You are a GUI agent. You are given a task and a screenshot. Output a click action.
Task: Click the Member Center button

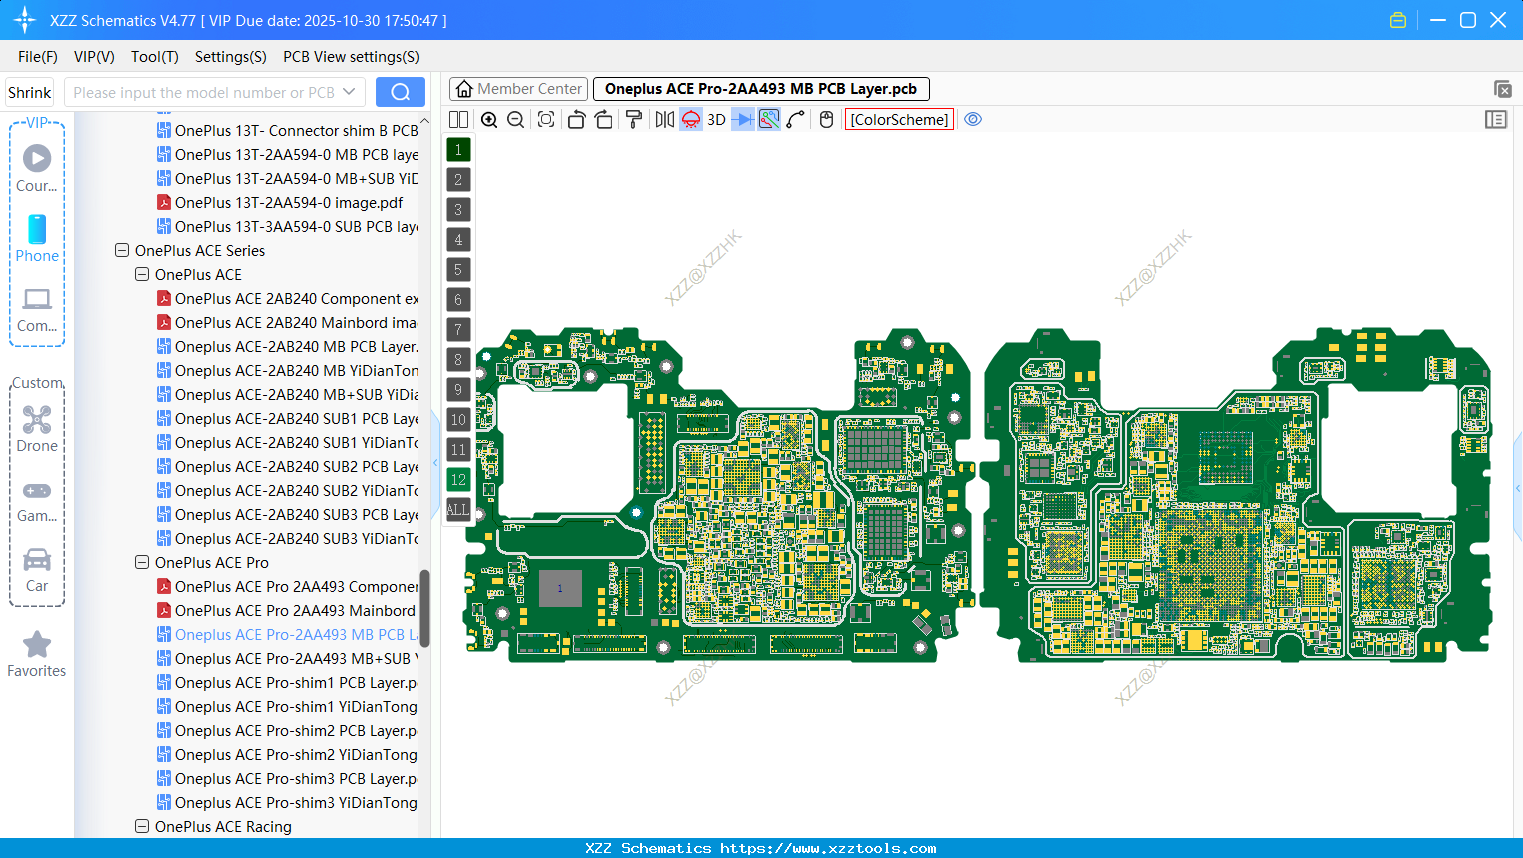click(518, 88)
